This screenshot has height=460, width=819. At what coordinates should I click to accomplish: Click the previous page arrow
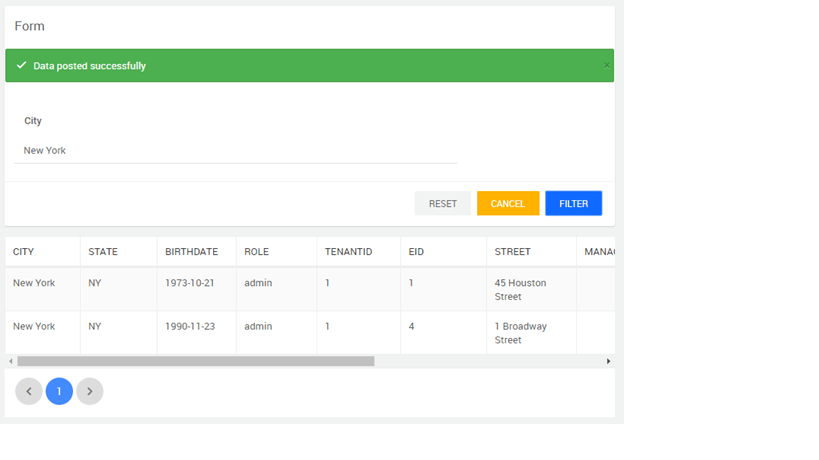pyautogui.click(x=29, y=391)
